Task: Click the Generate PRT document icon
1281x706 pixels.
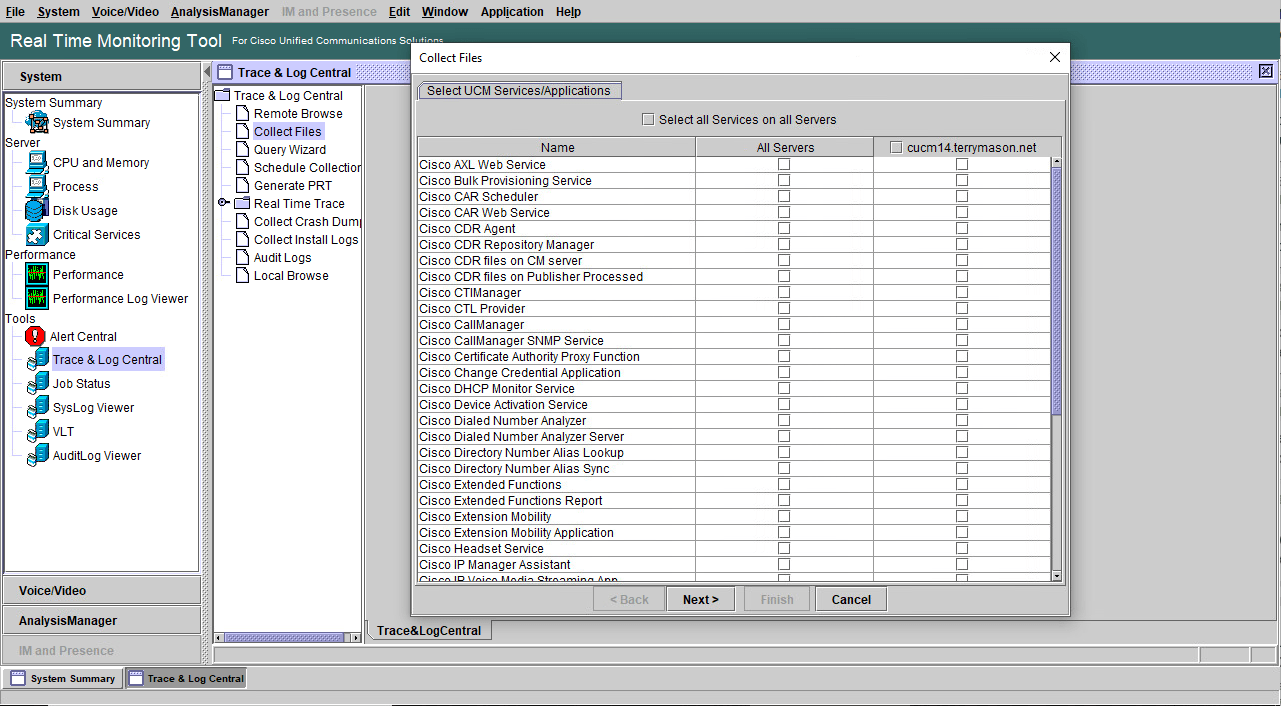Action: tap(242, 186)
